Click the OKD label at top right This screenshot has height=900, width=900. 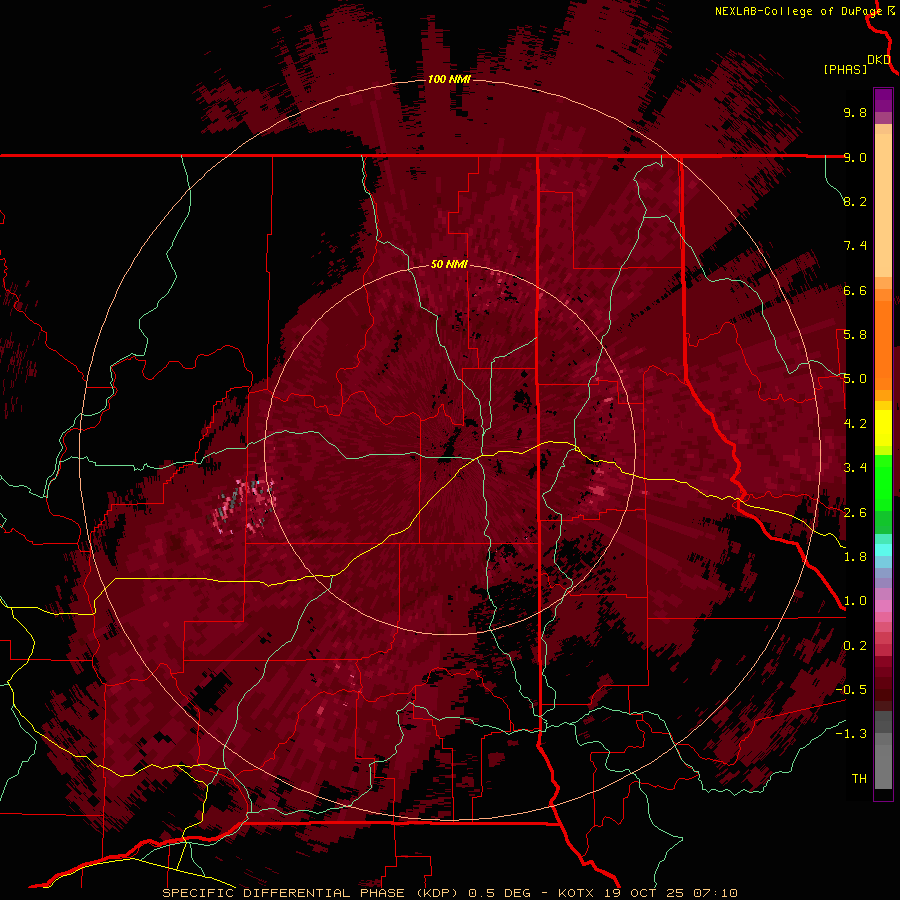pyautogui.click(x=879, y=60)
